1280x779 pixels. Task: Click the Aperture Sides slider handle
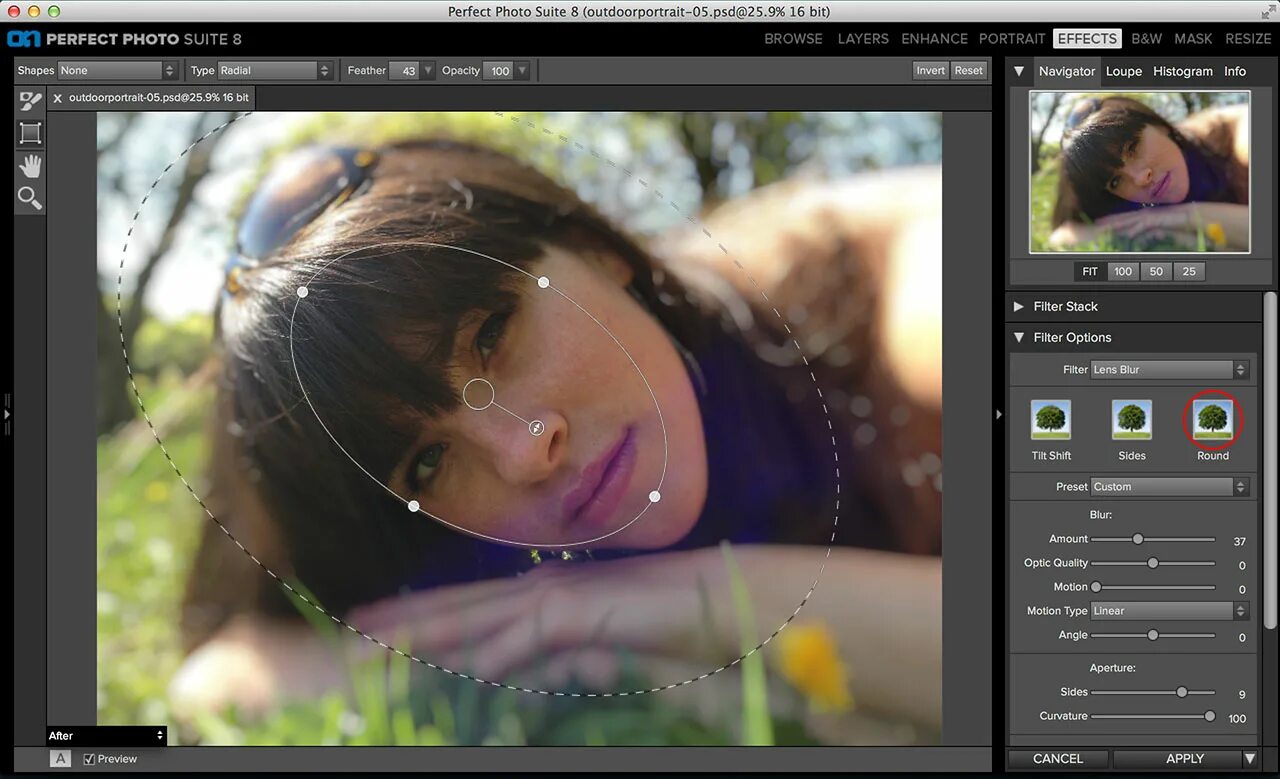(1182, 692)
